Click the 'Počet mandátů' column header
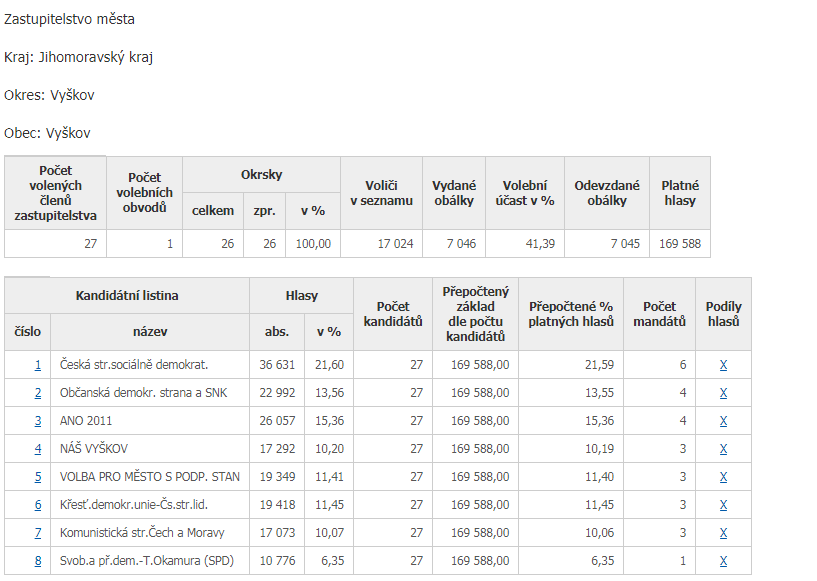Viewport: 817px width, 581px height. pyautogui.click(x=659, y=314)
